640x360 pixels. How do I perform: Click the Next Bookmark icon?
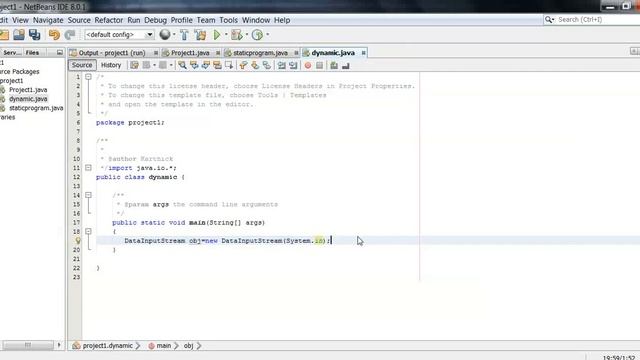tap(255, 65)
